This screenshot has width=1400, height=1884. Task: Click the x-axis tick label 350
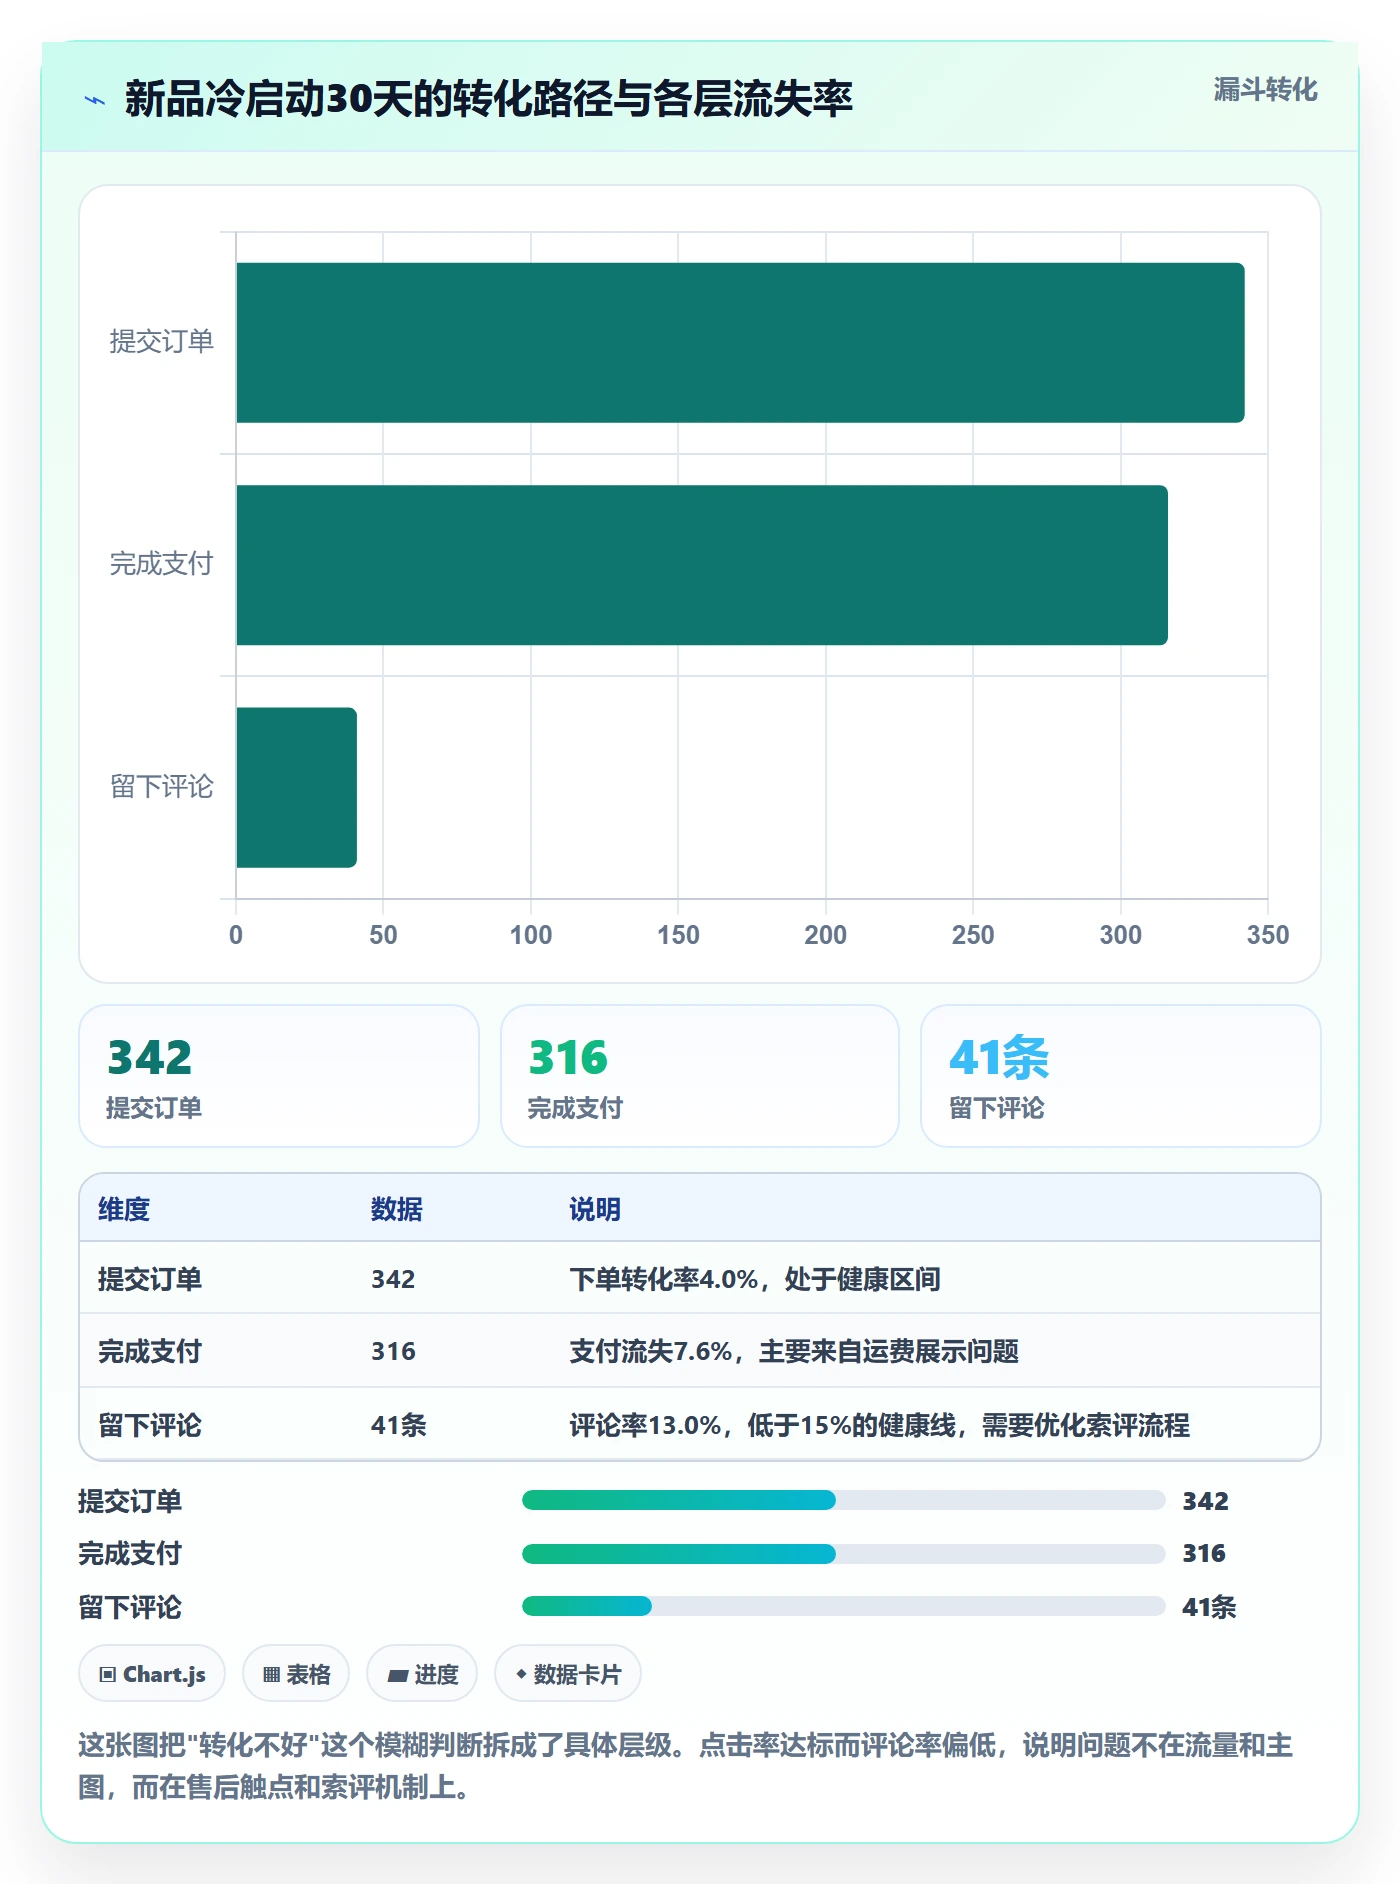(1268, 935)
